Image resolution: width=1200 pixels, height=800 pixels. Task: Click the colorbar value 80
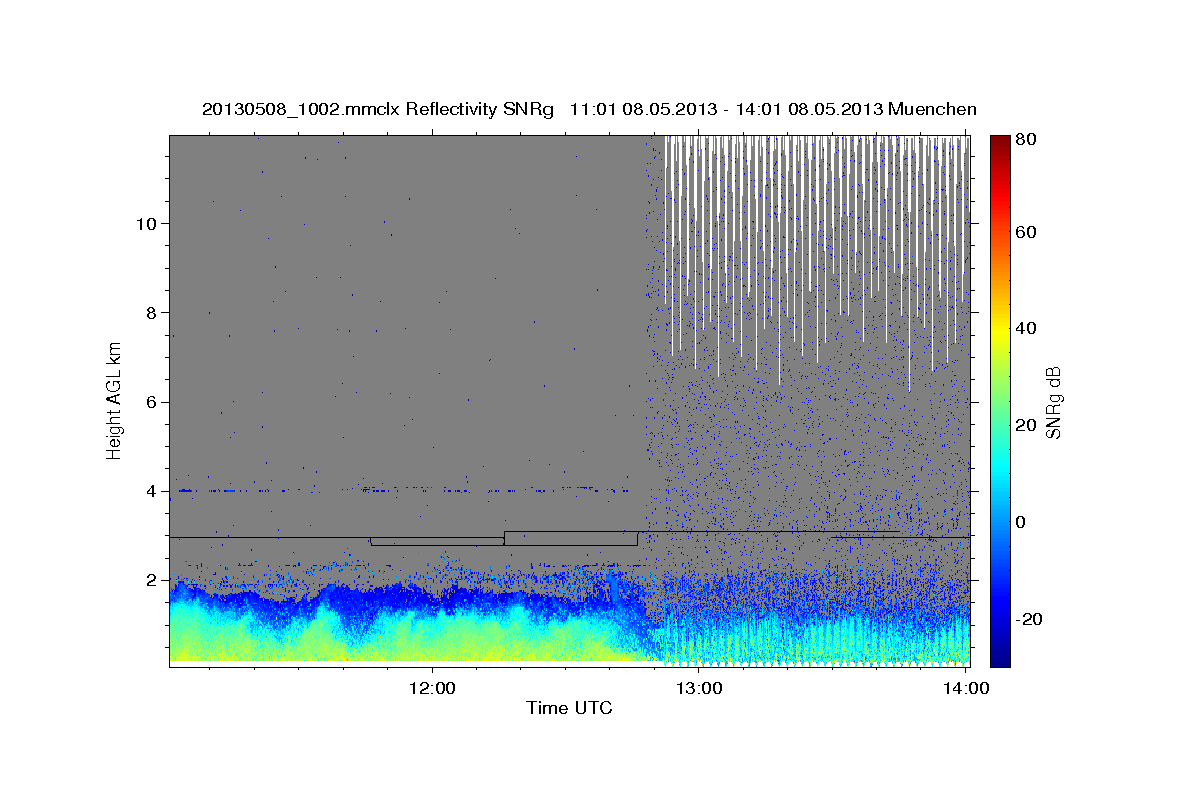[x=1025, y=140]
